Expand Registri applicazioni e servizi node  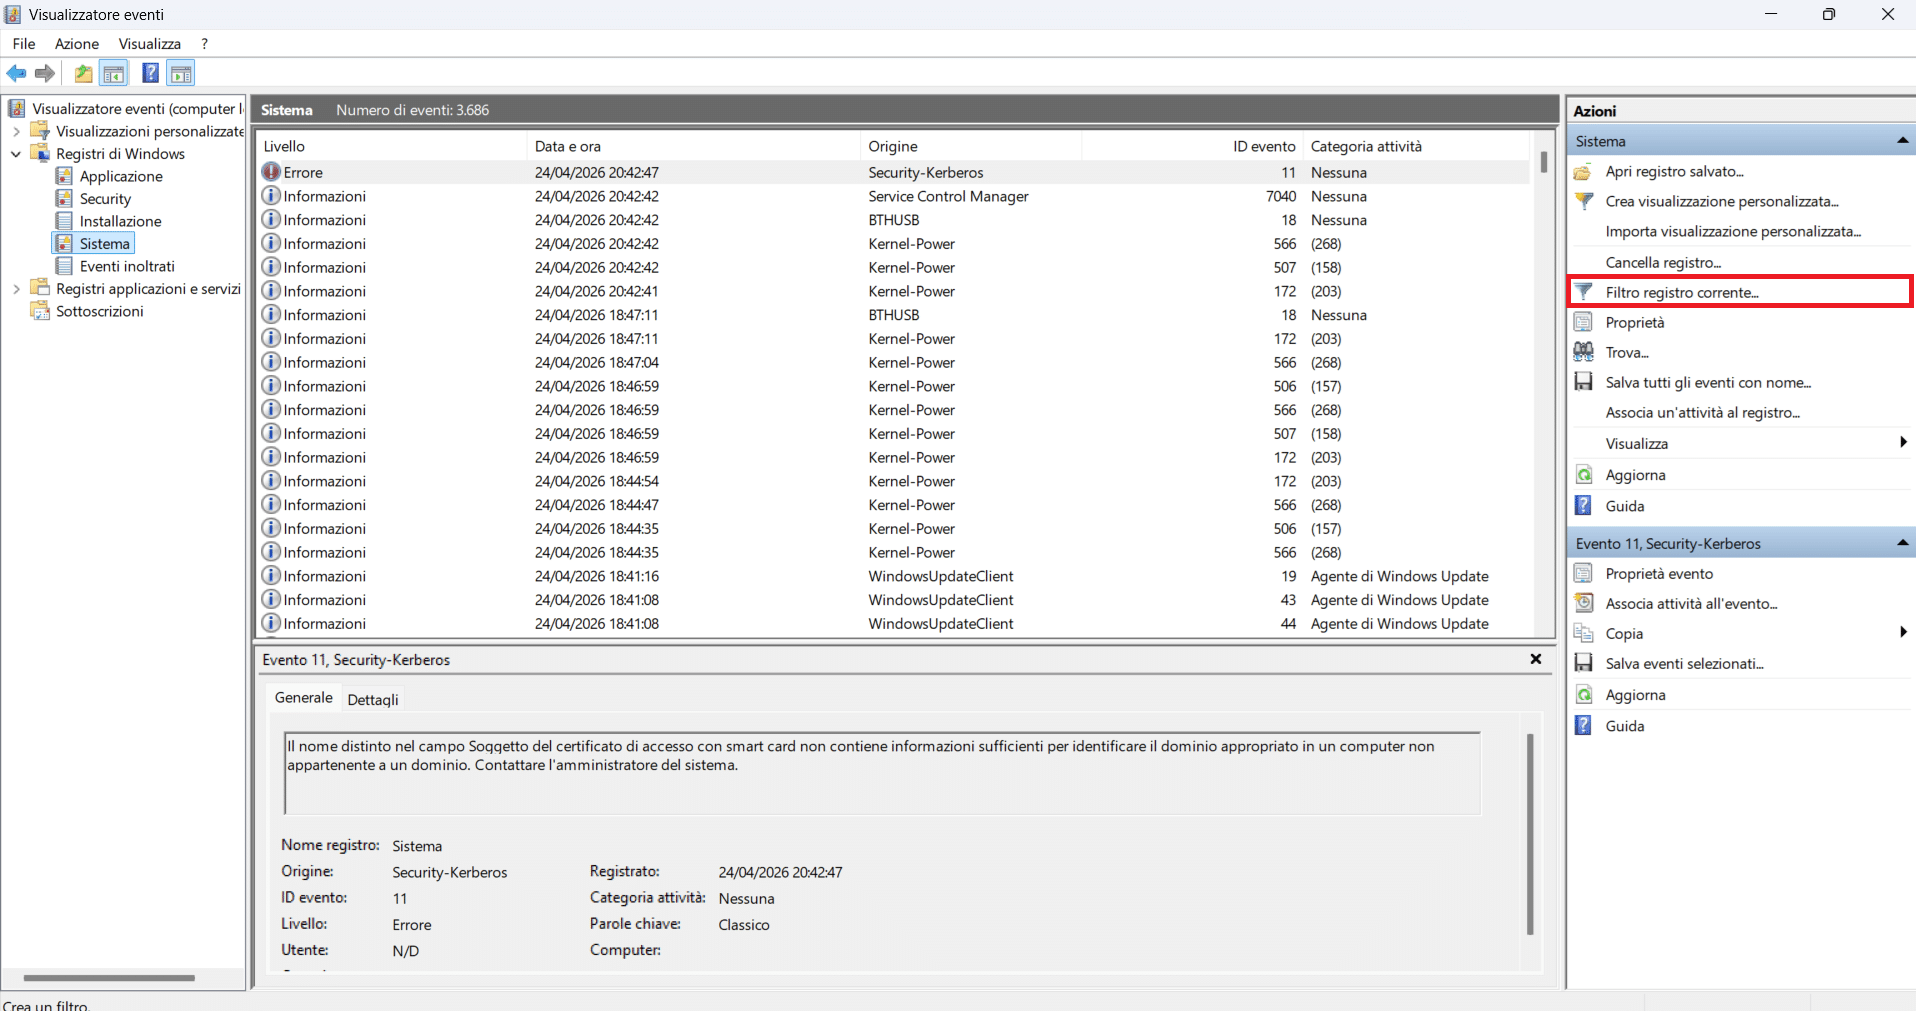(x=16, y=289)
